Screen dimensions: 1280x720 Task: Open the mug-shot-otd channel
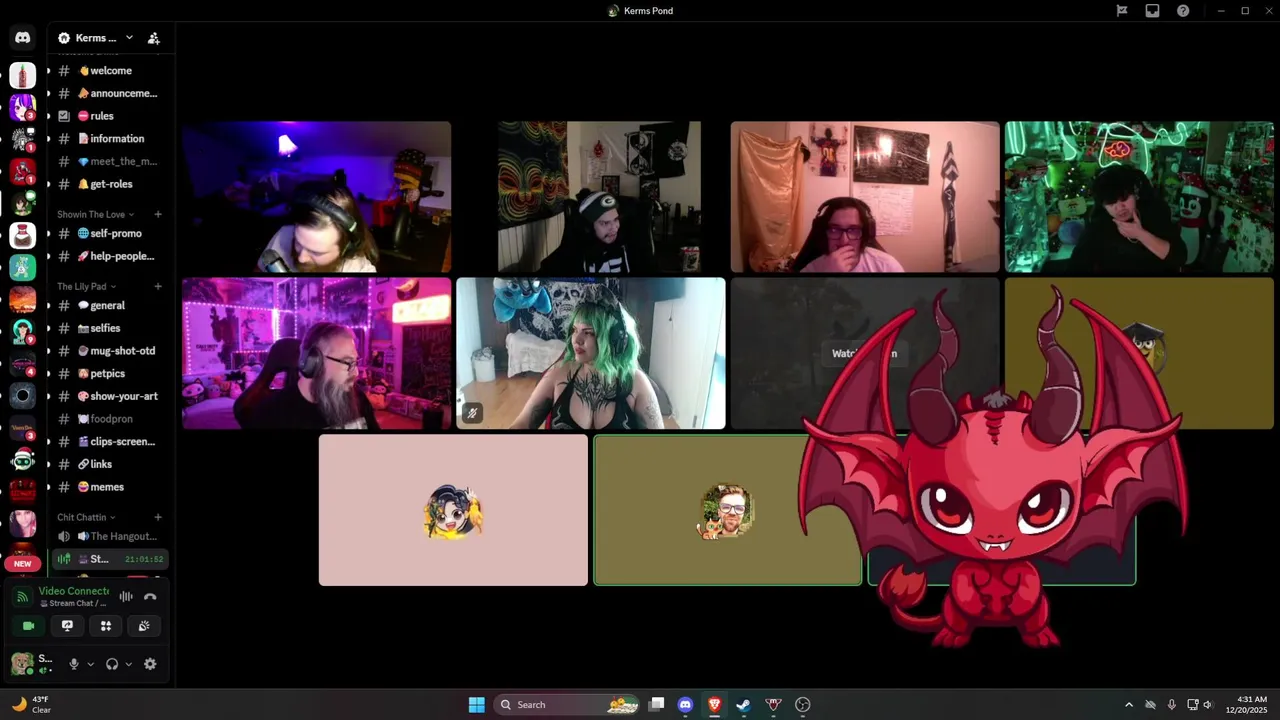click(x=109, y=351)
